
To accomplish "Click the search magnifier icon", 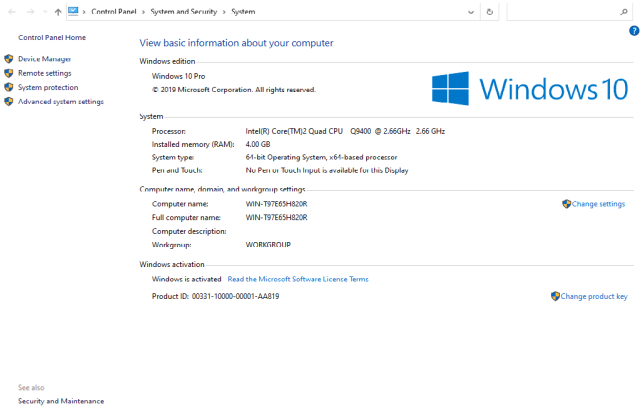I will [622, 11].
